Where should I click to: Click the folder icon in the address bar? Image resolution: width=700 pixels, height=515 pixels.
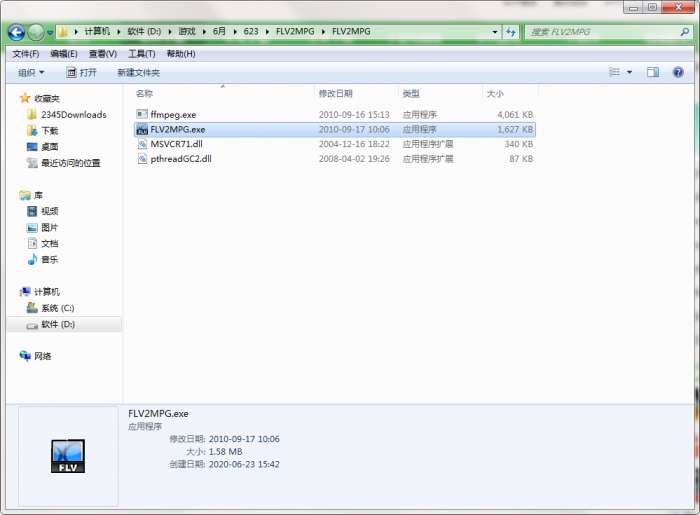(63, 32)
